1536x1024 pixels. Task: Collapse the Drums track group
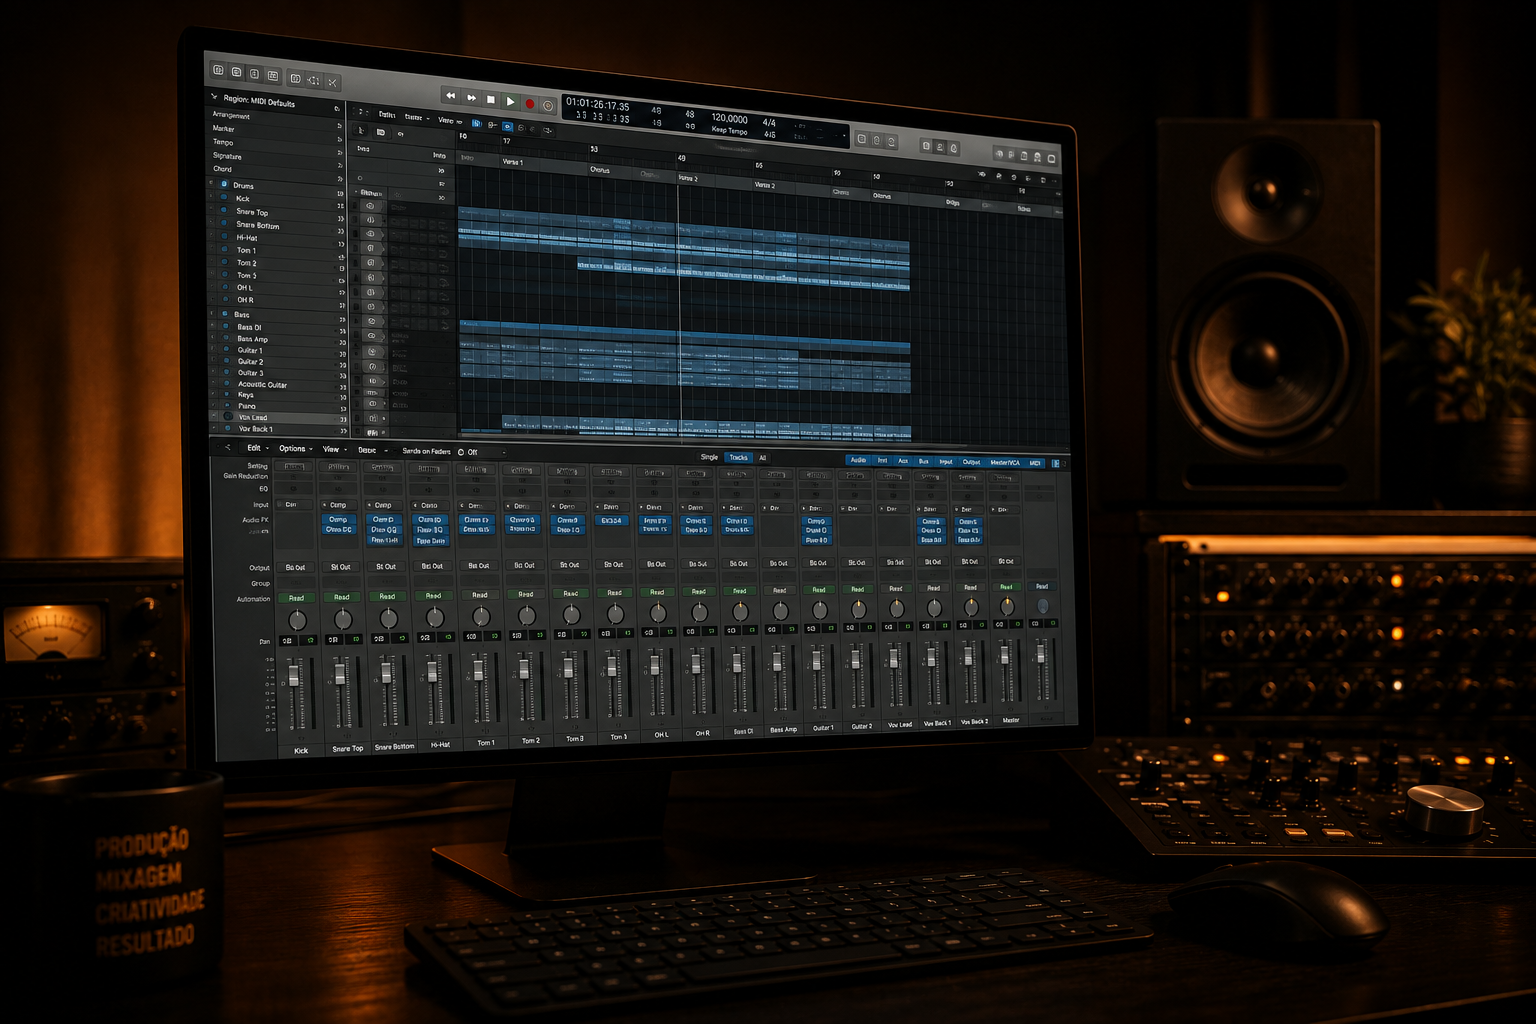[211, 184]
